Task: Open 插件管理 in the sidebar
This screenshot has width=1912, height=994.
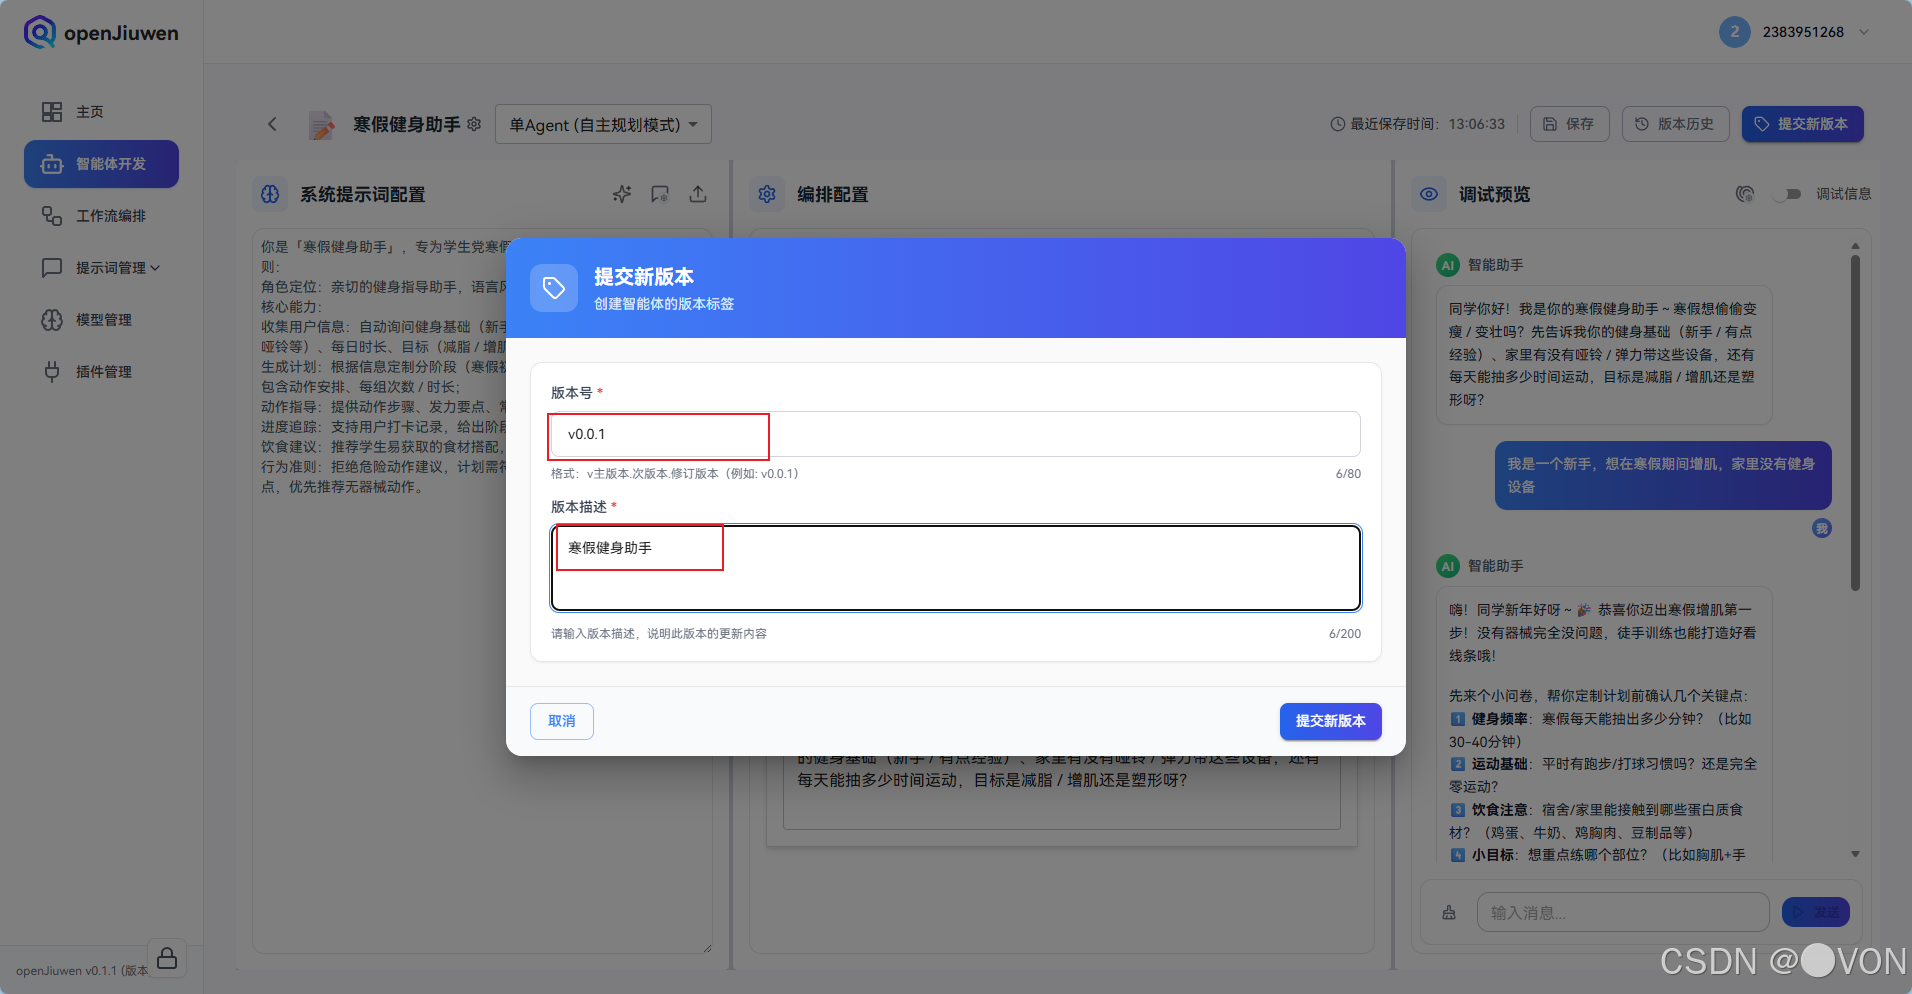Action: (x=102, y=371)
